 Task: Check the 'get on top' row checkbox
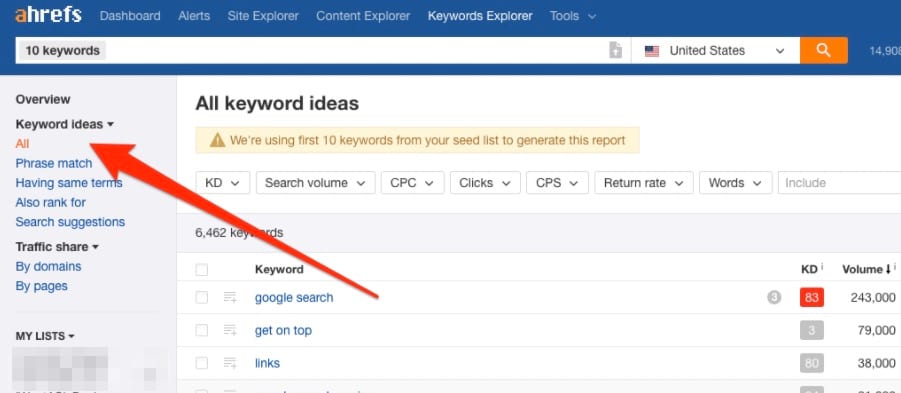[x=202, y=330]
